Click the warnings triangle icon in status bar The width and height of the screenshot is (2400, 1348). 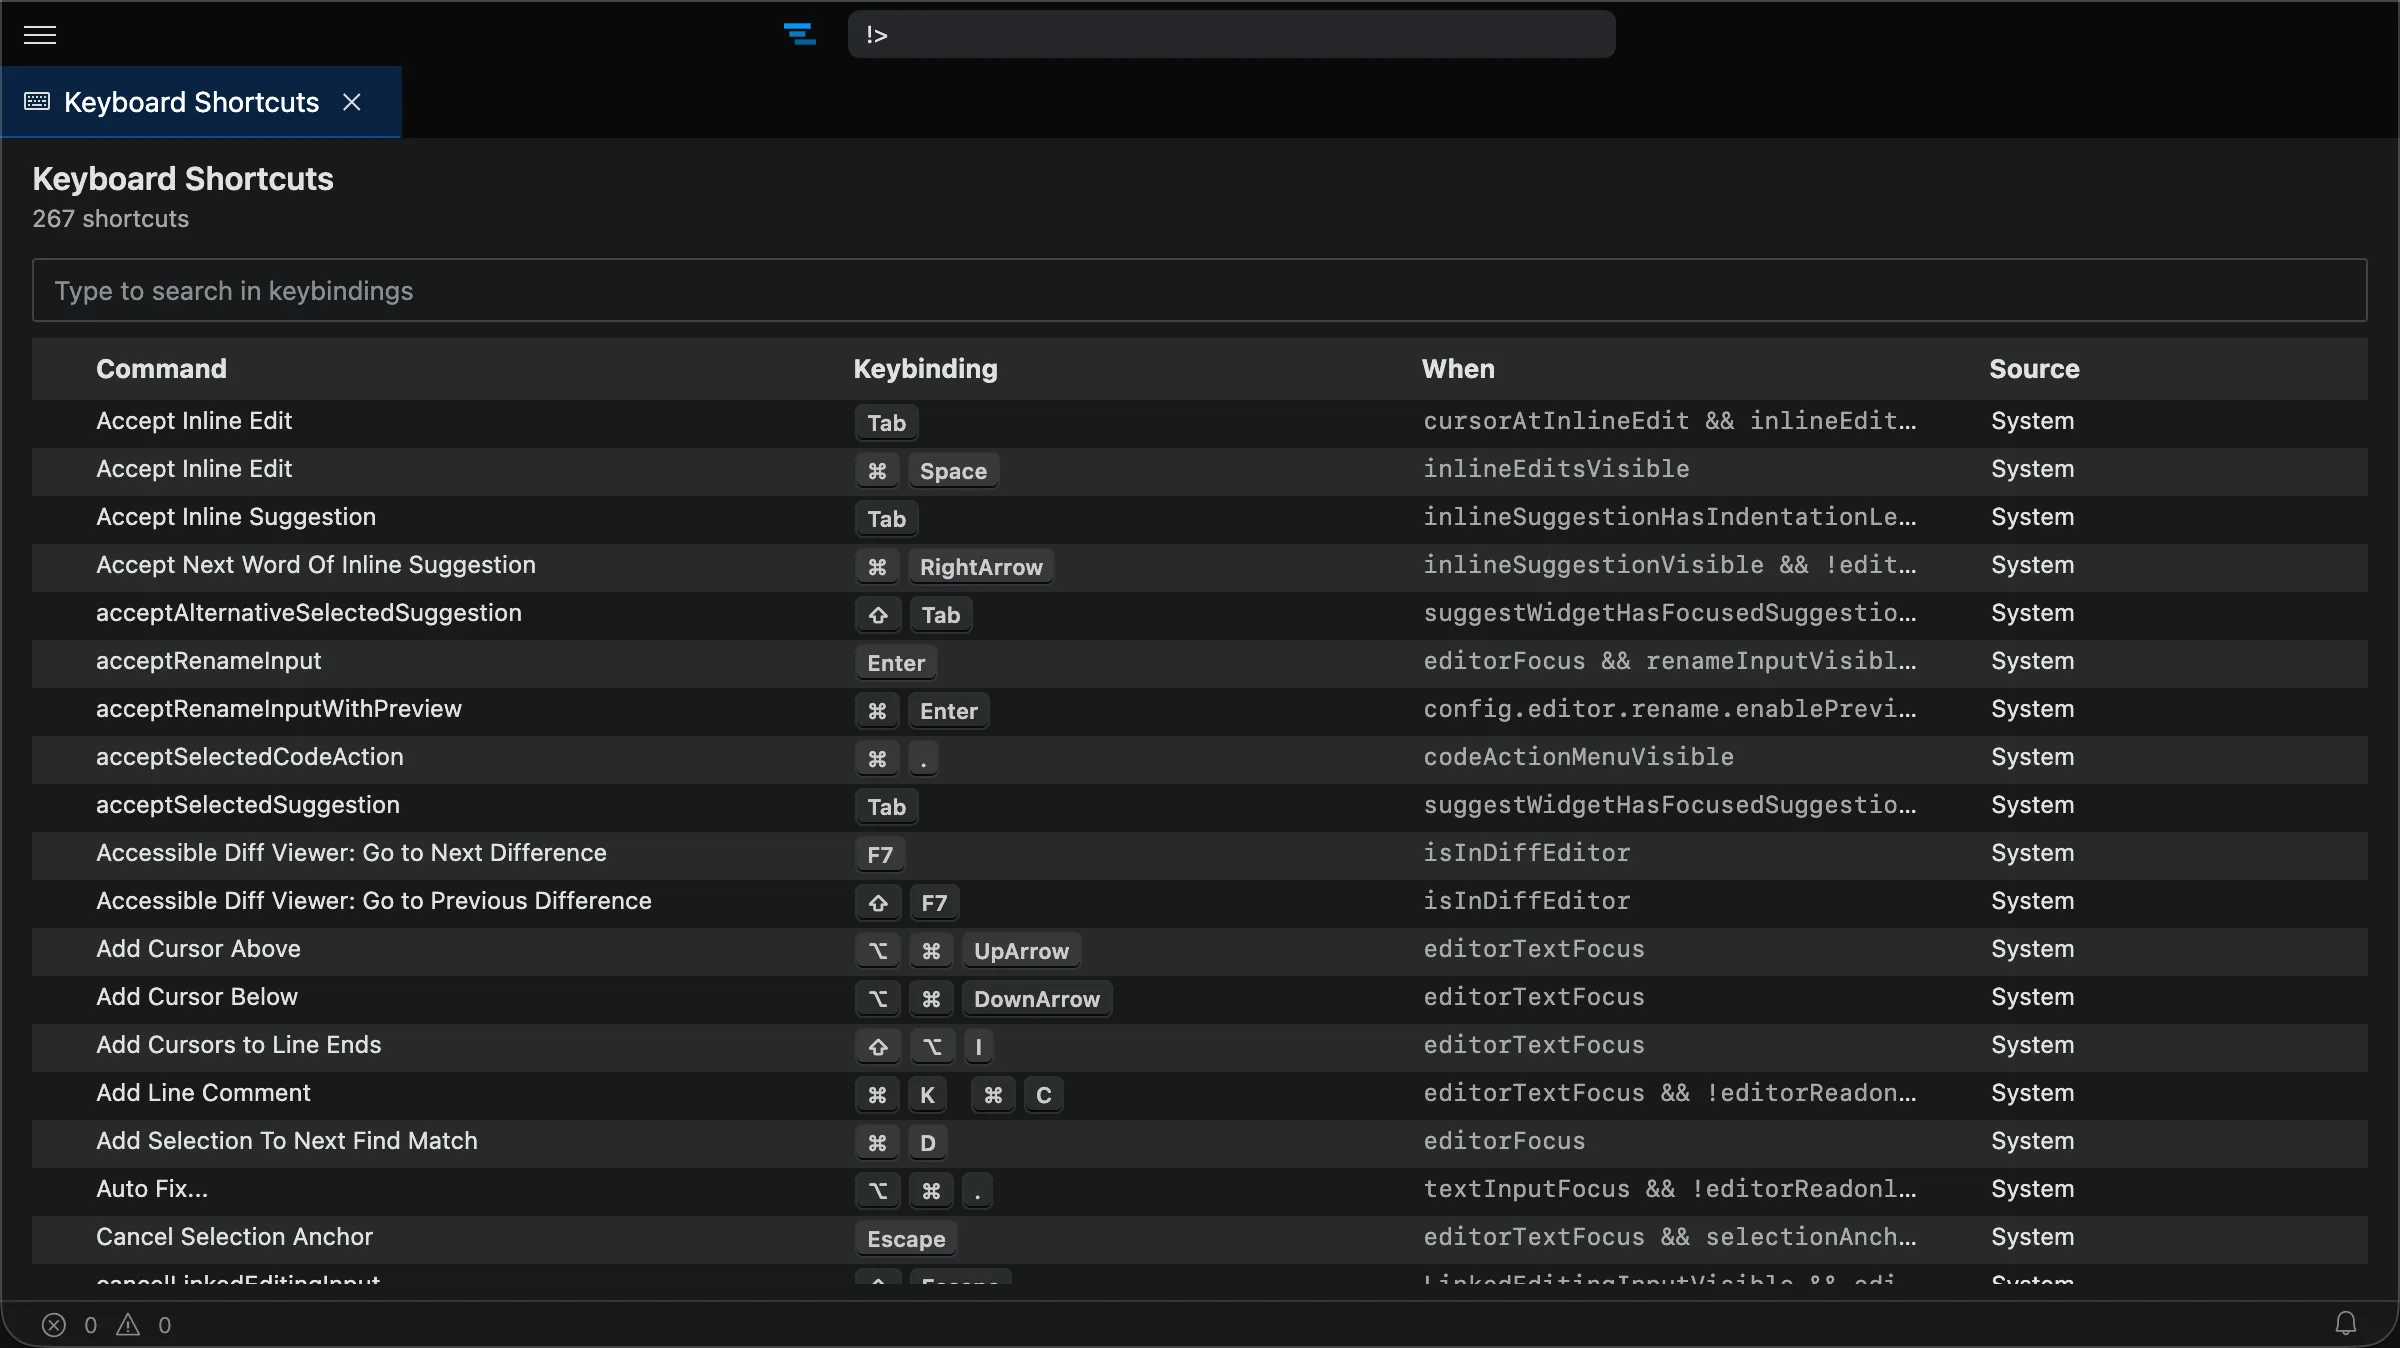(x=128, y=1325)
